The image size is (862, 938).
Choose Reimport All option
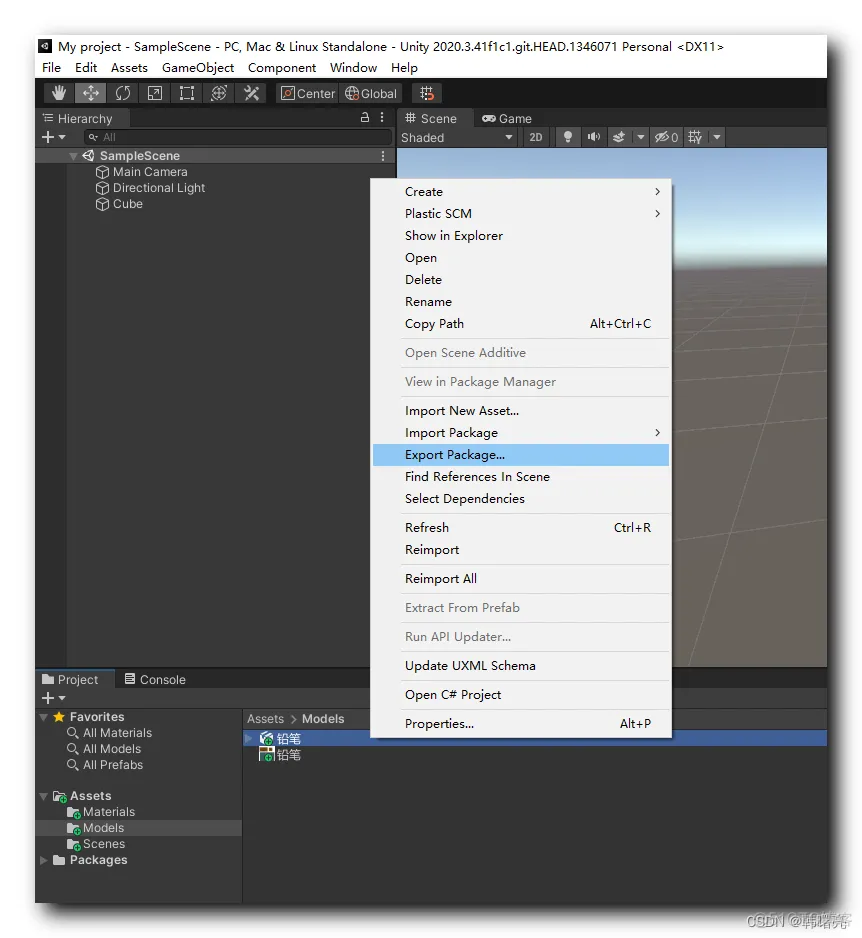coord(520,578)
